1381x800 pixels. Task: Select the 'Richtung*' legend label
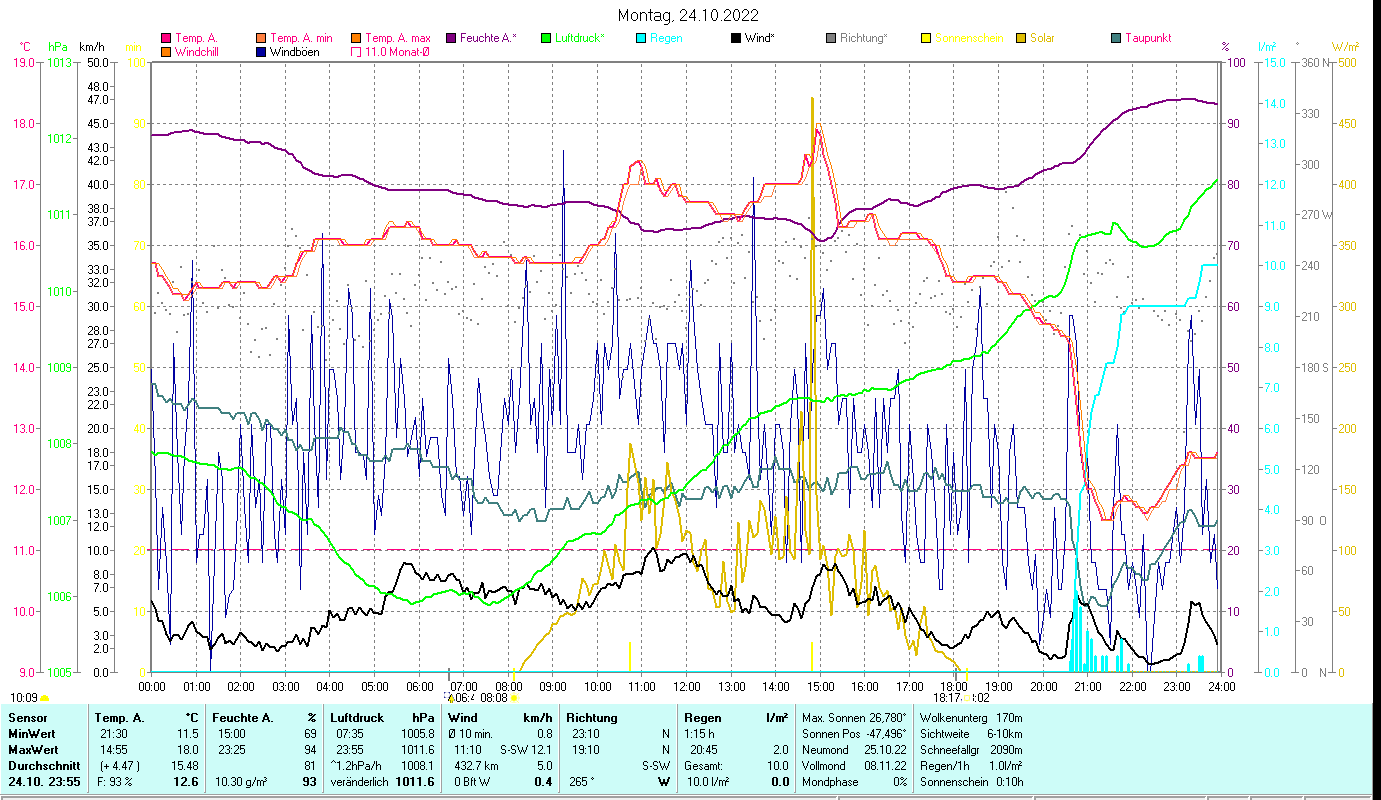point(864,38)
